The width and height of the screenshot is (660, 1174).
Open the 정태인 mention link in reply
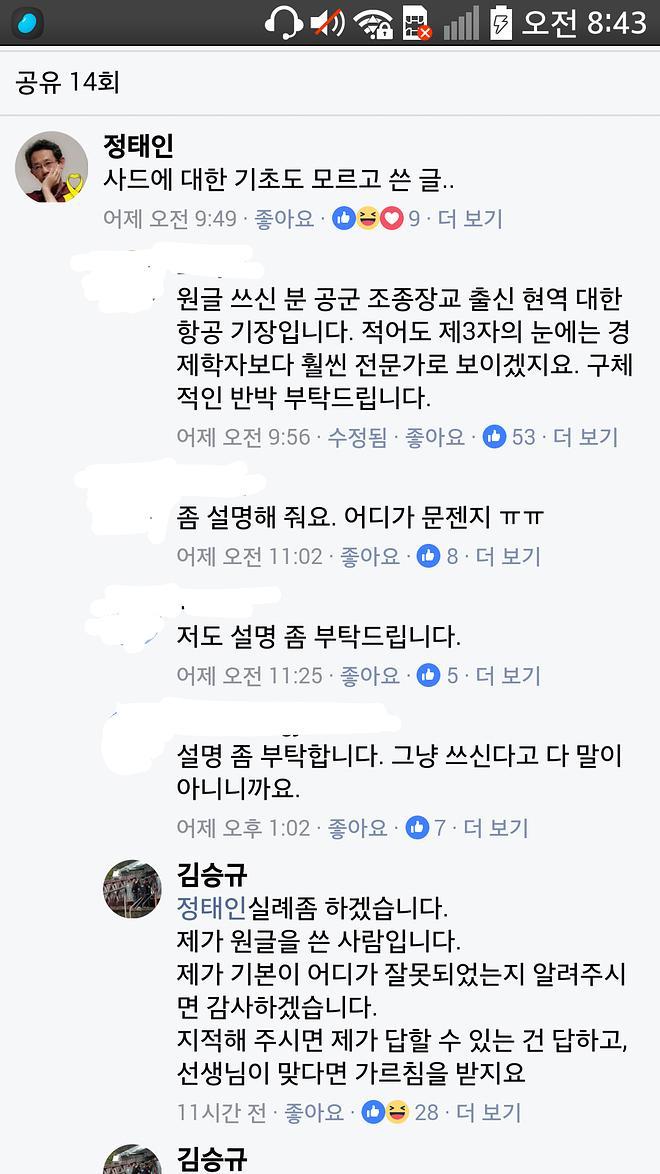[x=211, y=908]
